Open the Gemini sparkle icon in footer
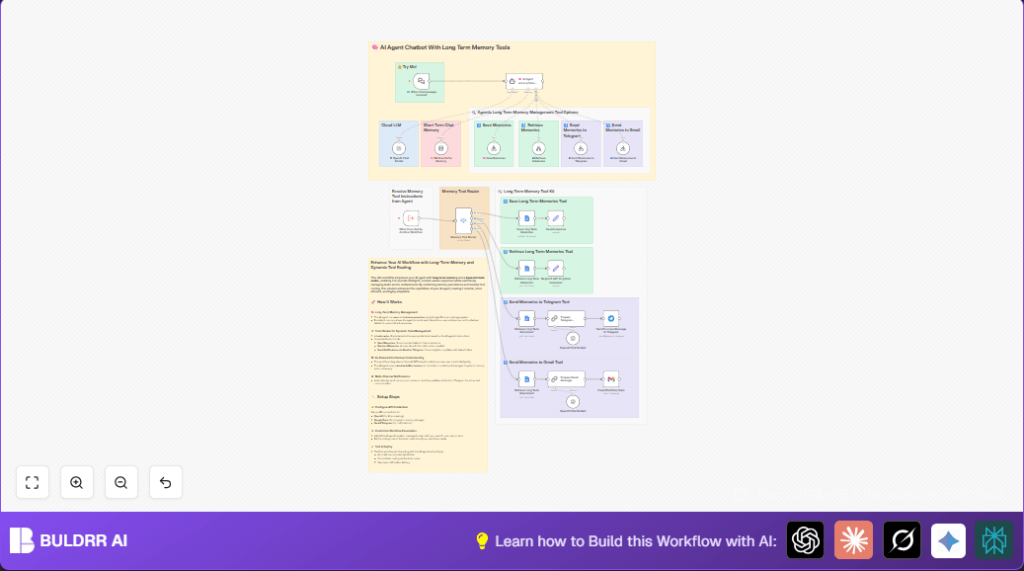 tap(948, 540)
